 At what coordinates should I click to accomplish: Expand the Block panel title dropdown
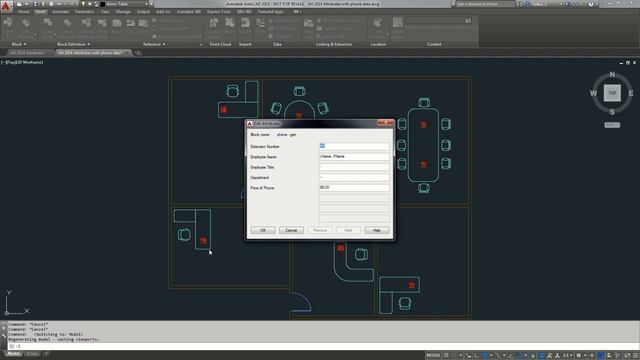coord(19,44)
